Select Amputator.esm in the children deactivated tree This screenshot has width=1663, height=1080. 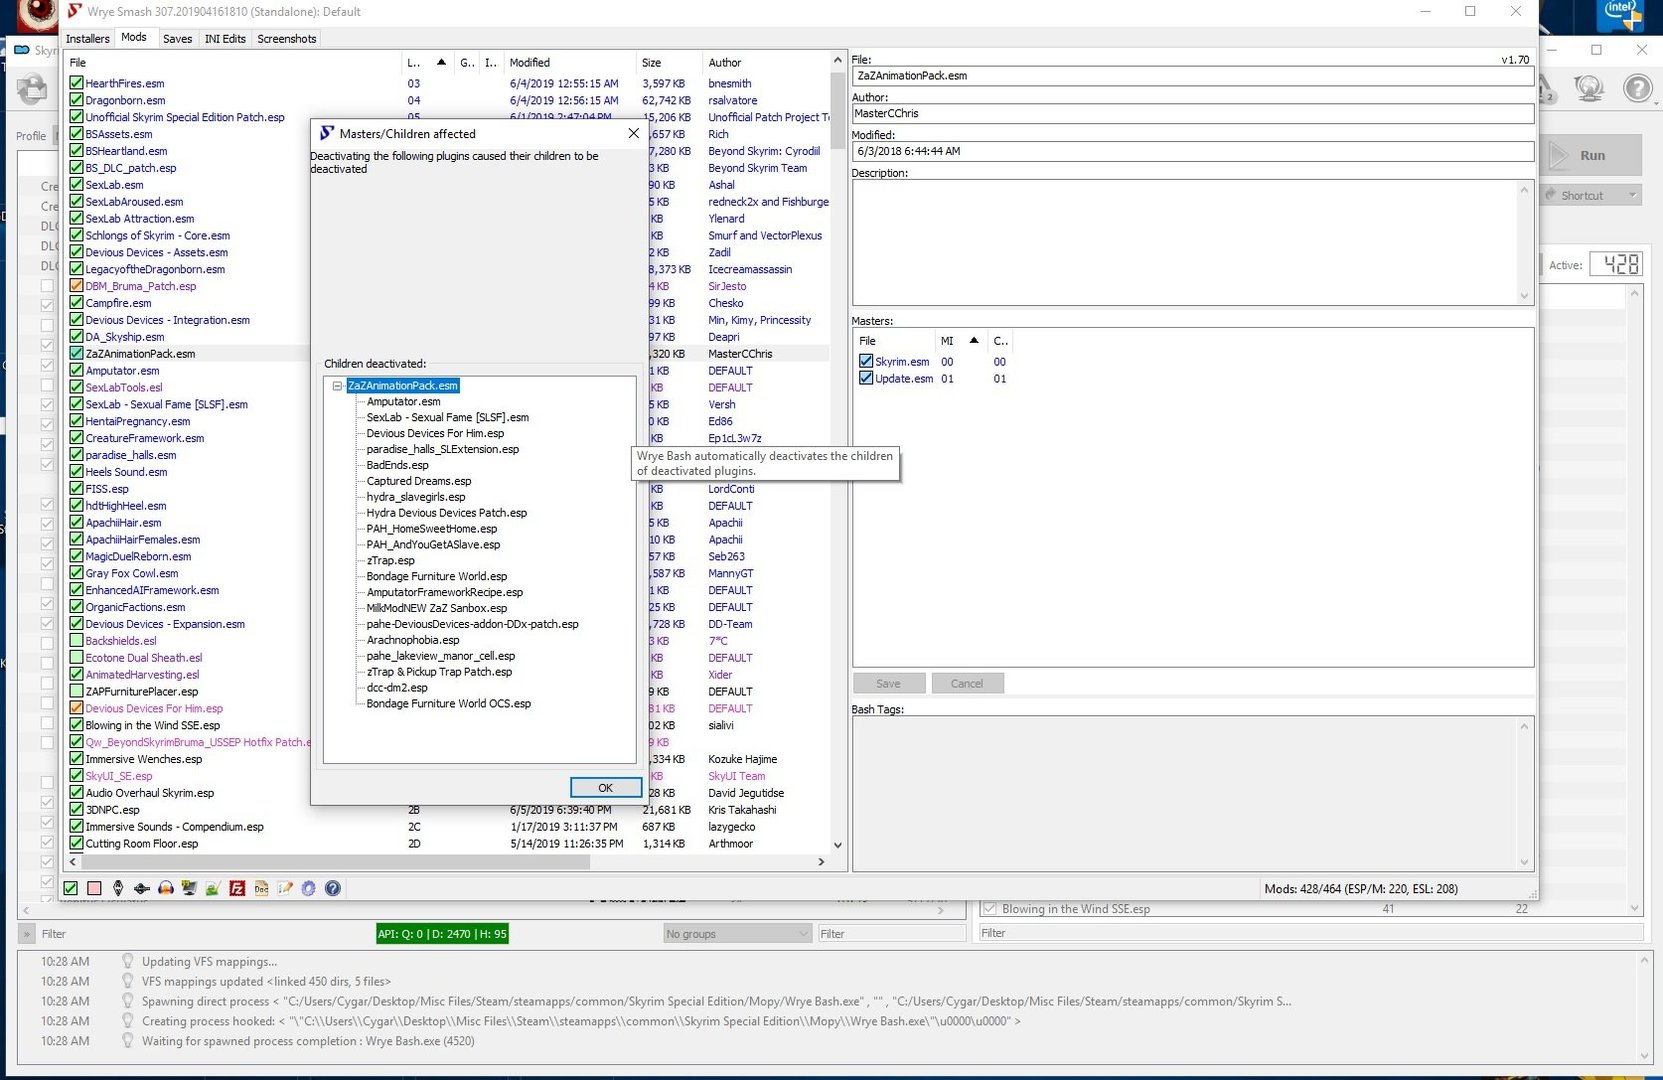click(x=403, y=401)
